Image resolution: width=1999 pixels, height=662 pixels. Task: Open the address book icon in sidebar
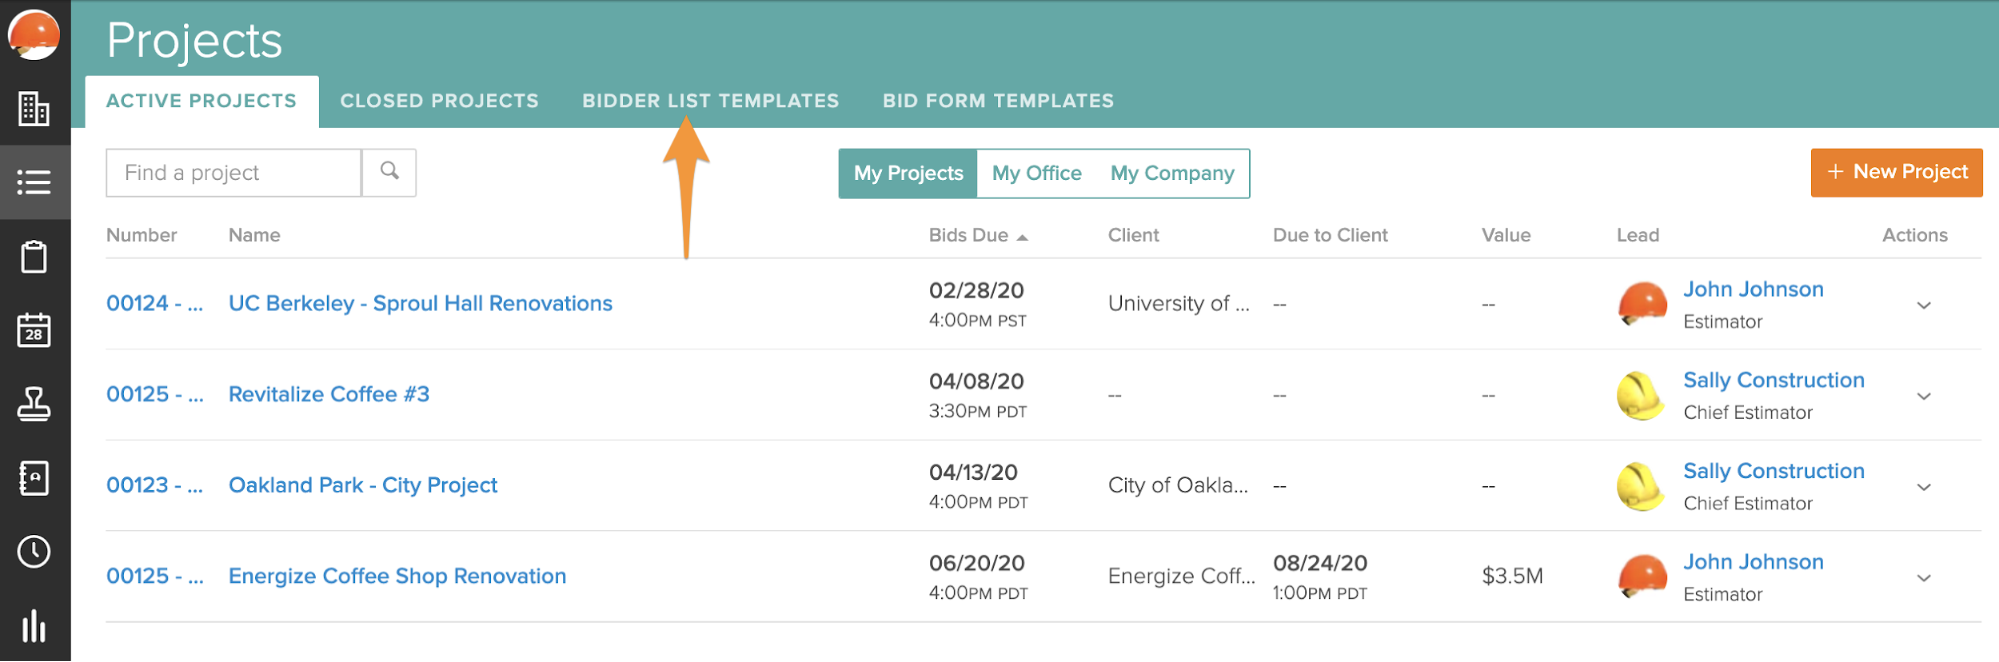tap(34, 478)
